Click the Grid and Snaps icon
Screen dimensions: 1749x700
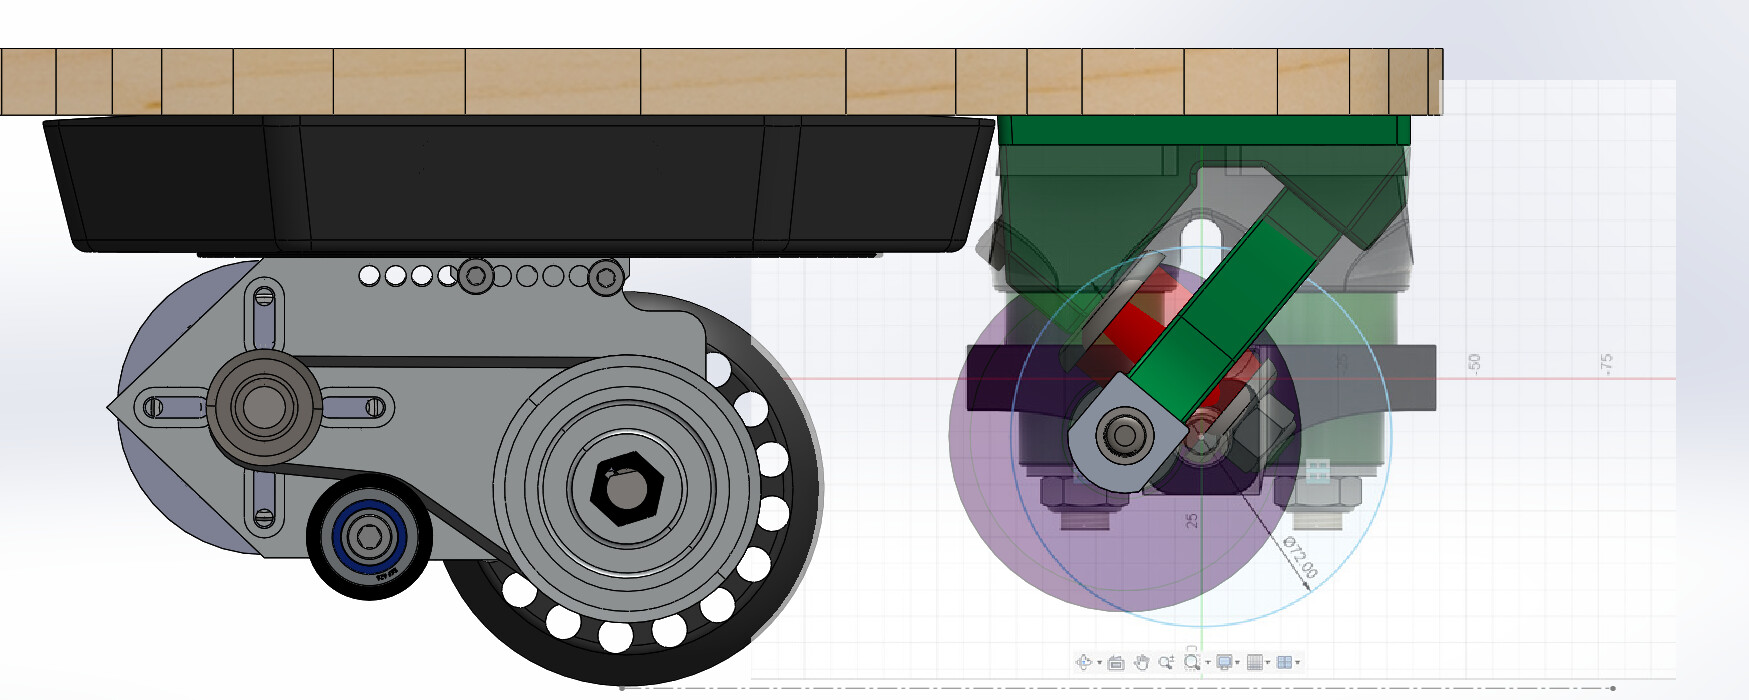1255,662
